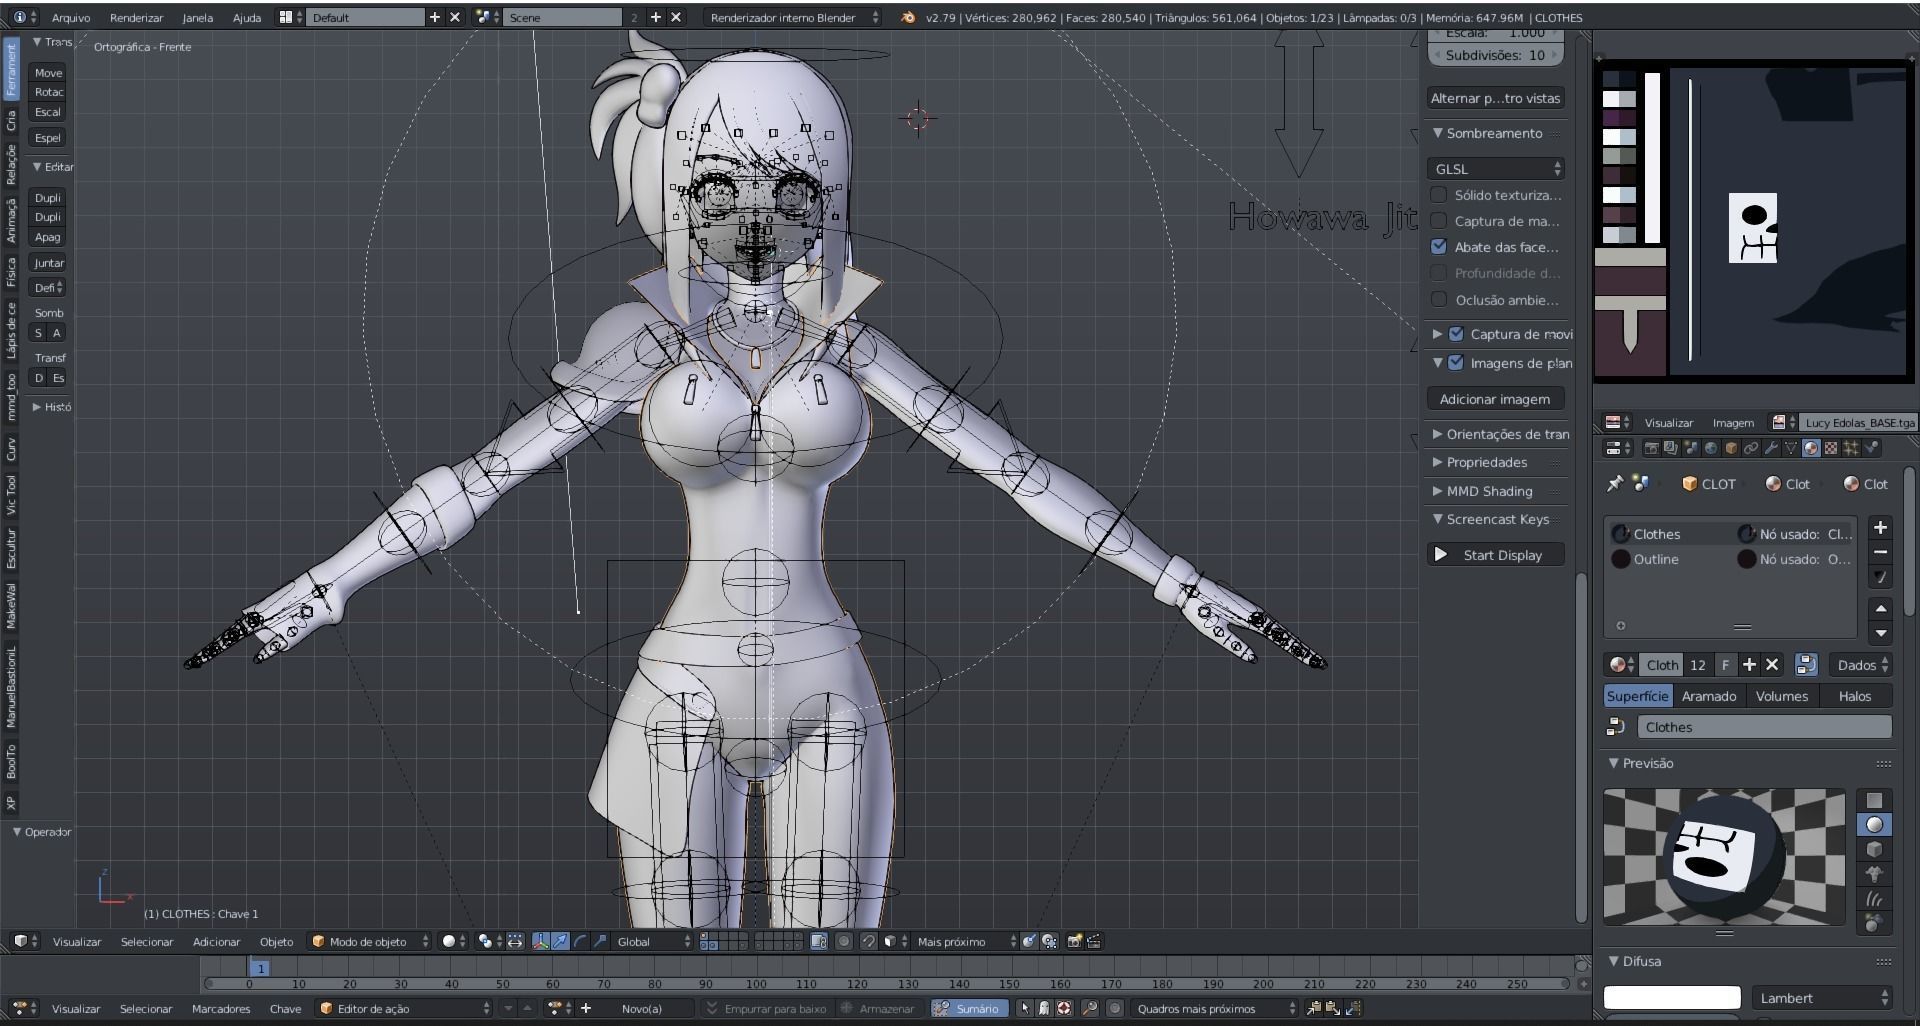The image size is (1920, 1026).
Task: Open the Texture checkerboard properties tab
Action: pyautogui.click(x=1831, y=448)
